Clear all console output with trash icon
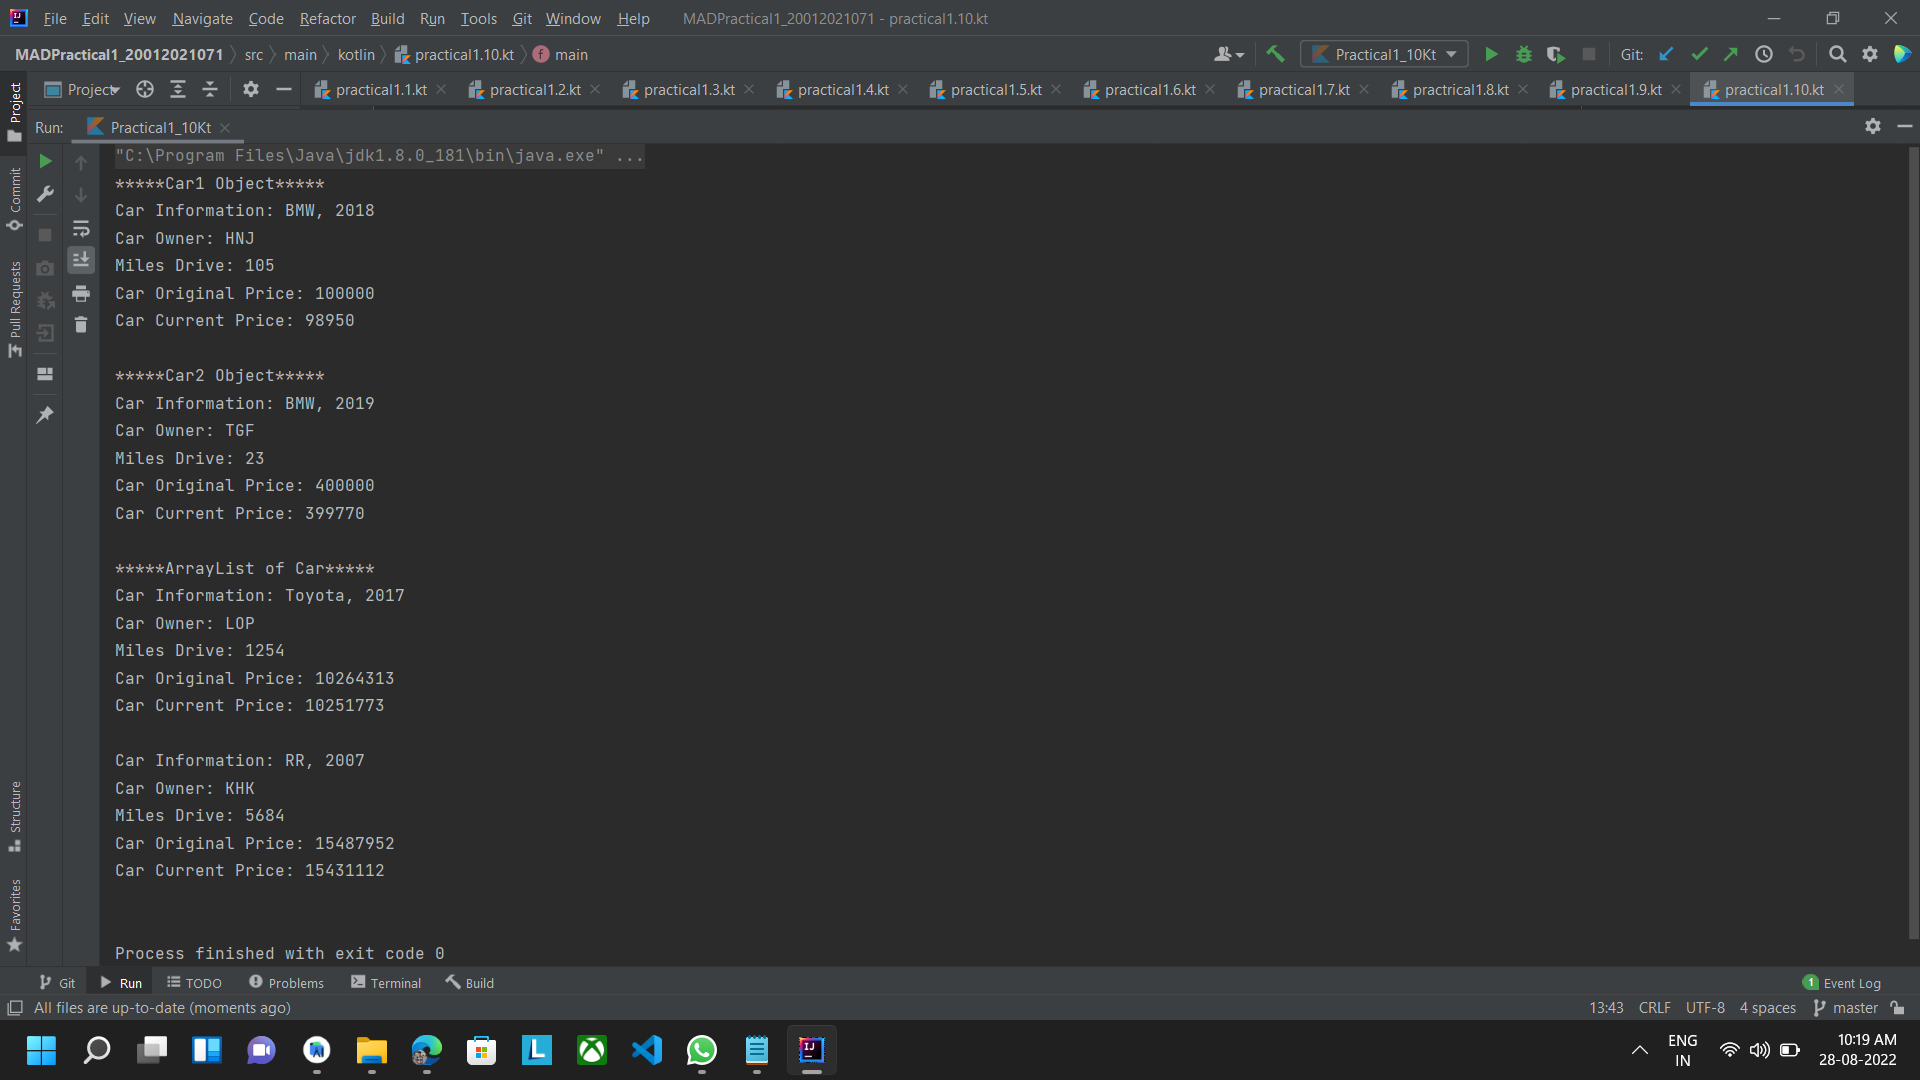Screen dimensions: 1920x1080 pyautogui.click(x=81, y=325)
